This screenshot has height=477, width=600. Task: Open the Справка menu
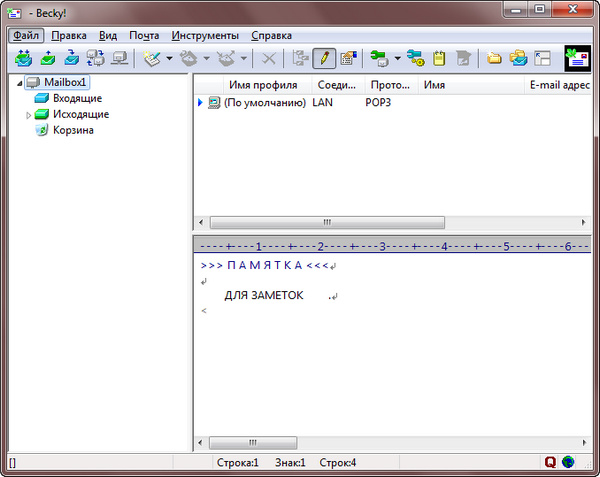pos(271,36)
